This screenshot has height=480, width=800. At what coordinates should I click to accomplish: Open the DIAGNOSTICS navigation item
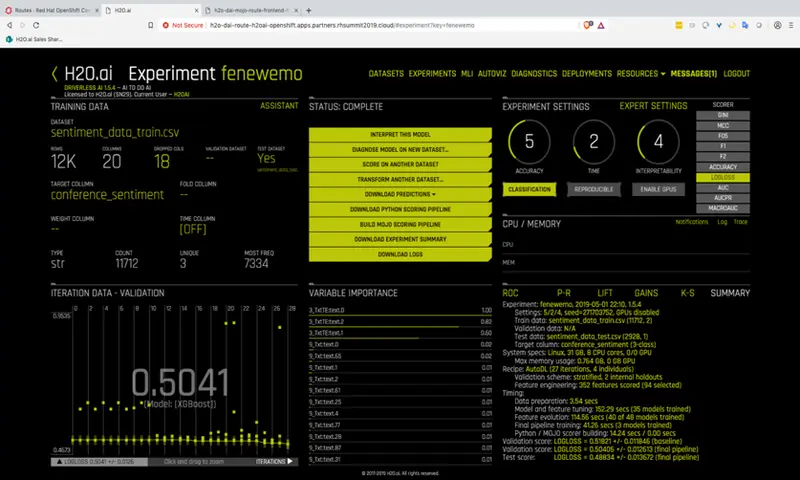click(x=534, y=74)
